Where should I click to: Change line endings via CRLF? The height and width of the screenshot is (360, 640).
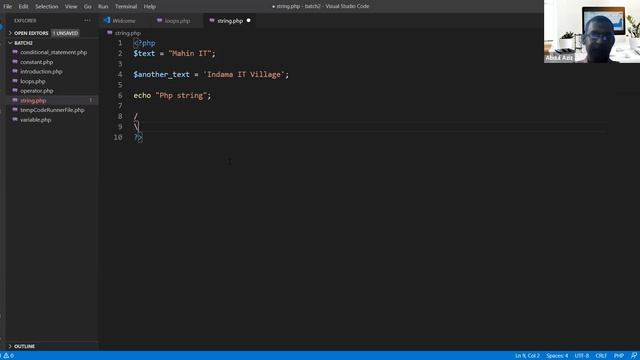tap(601, 356)
